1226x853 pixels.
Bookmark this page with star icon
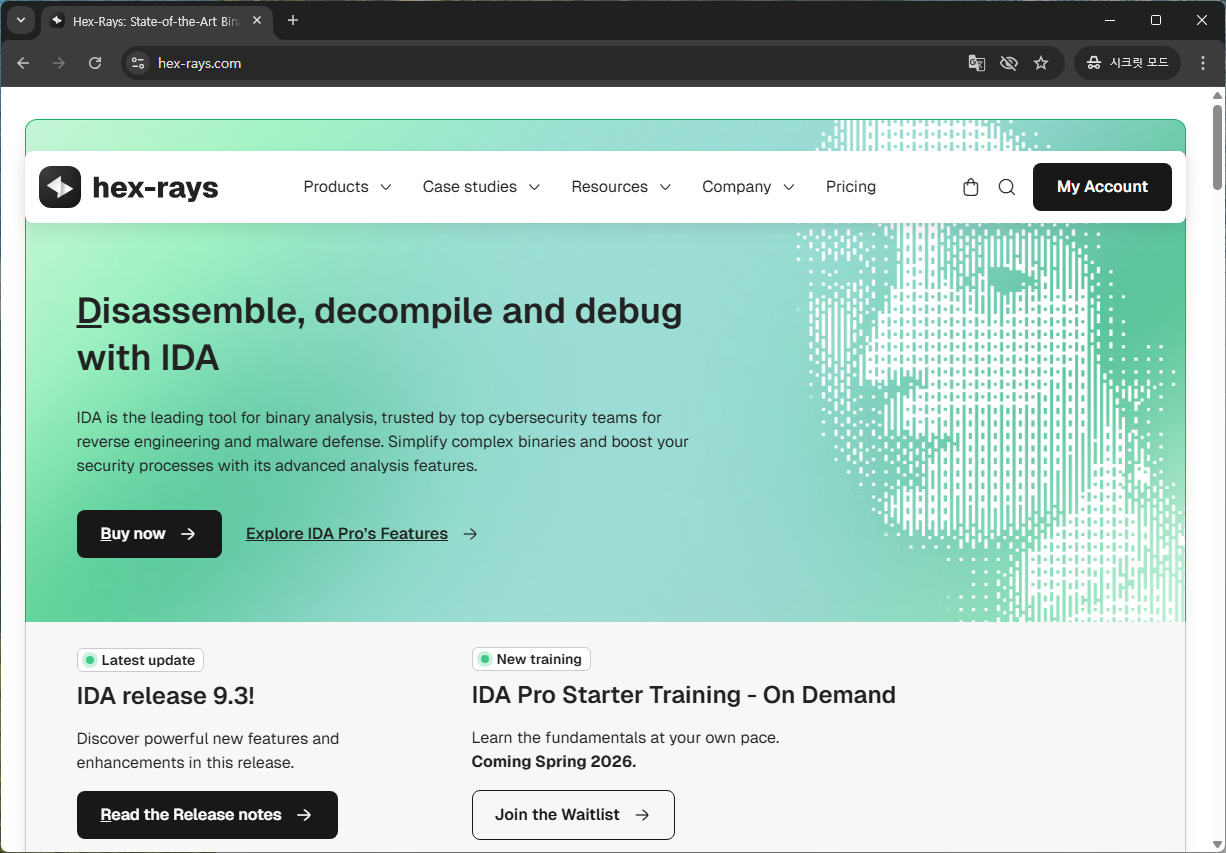coord(1041,63)
